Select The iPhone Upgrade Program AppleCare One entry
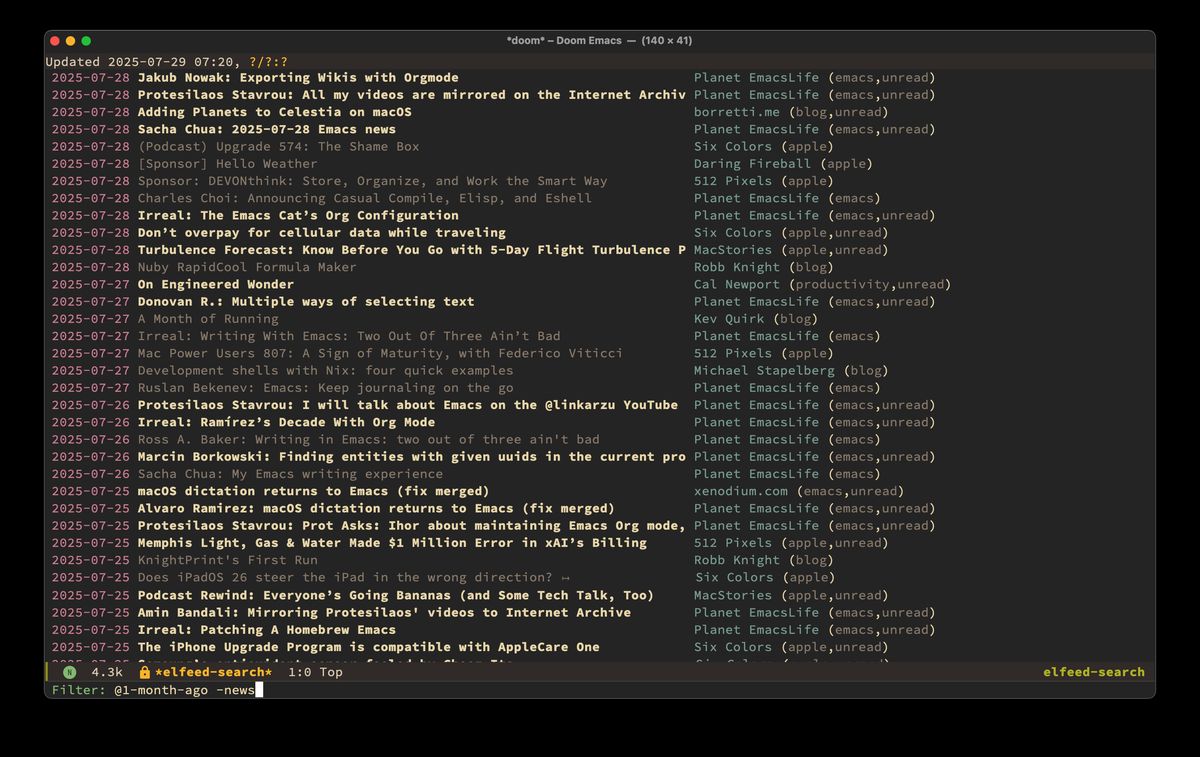This screenshot has height=757, width=1200. click(368, 646)
